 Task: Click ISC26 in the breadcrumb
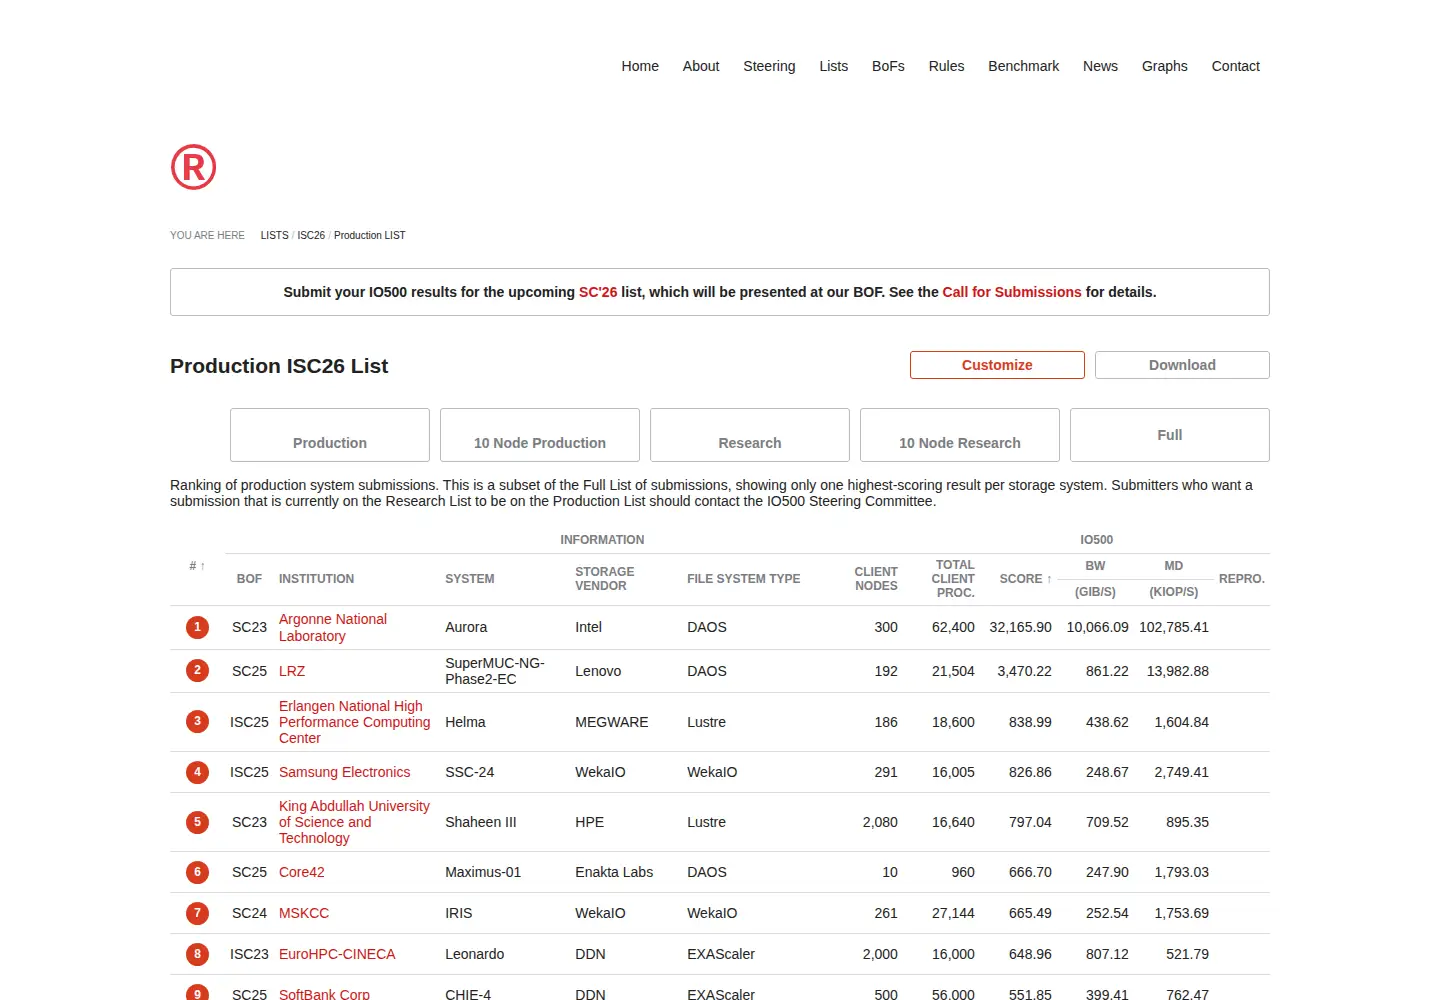(311, 236)
